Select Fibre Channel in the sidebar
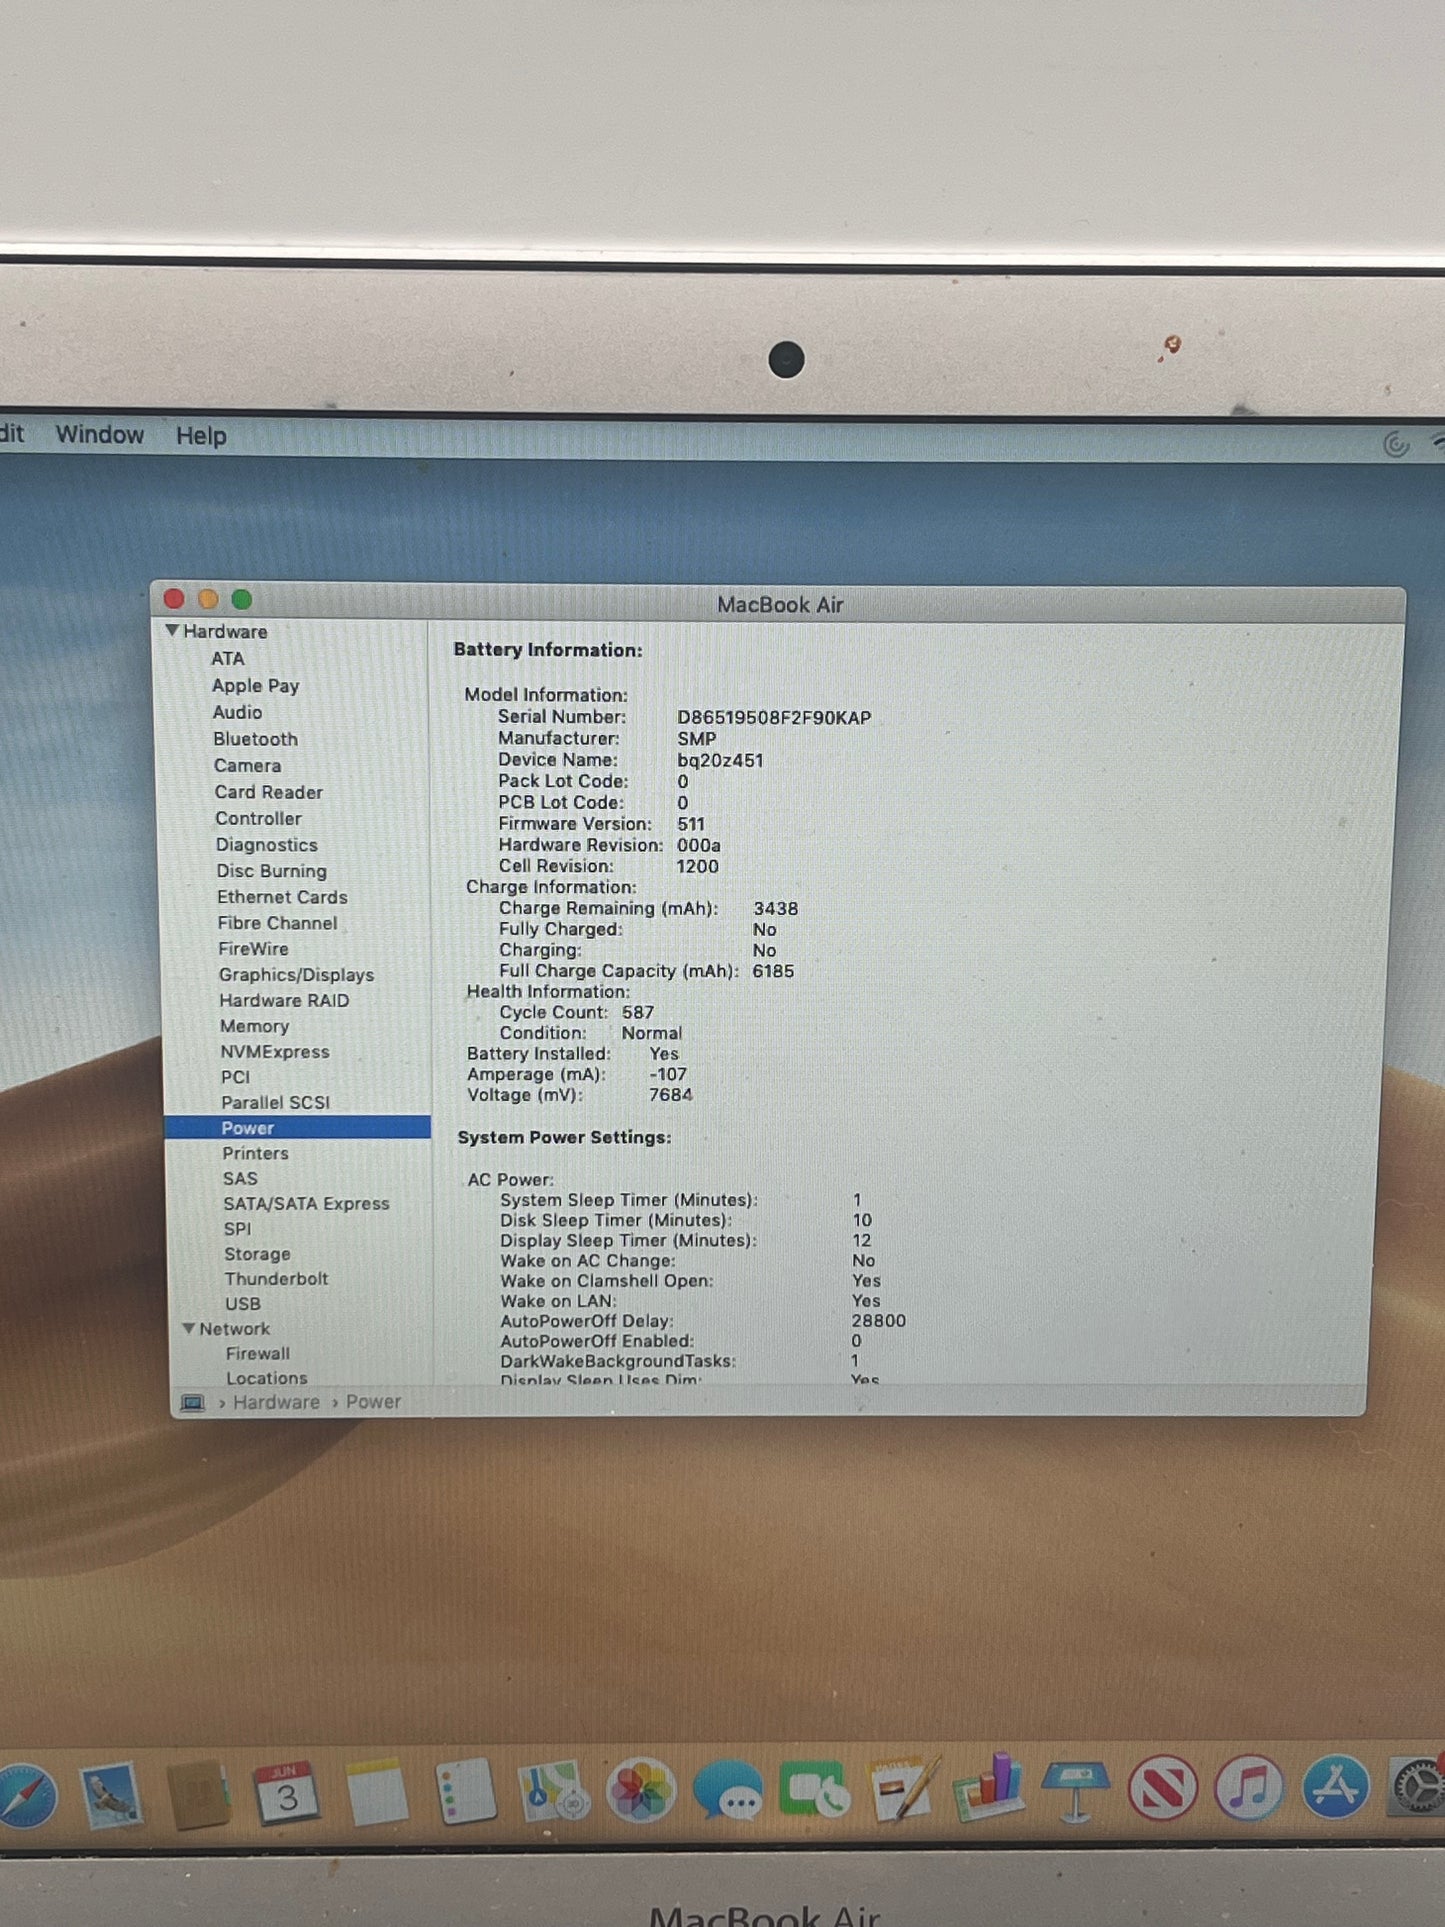 click(277, 924)
